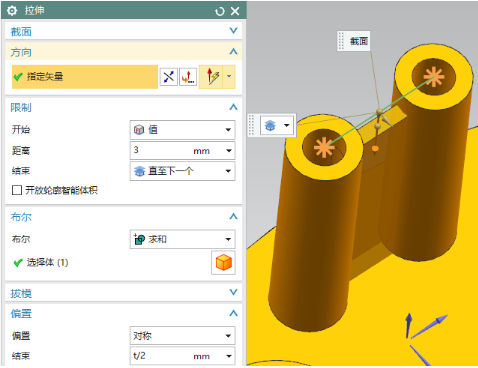Collapse the 偏置 section
The width and height of the screenshot is (478, 368).
click(234, 313)
